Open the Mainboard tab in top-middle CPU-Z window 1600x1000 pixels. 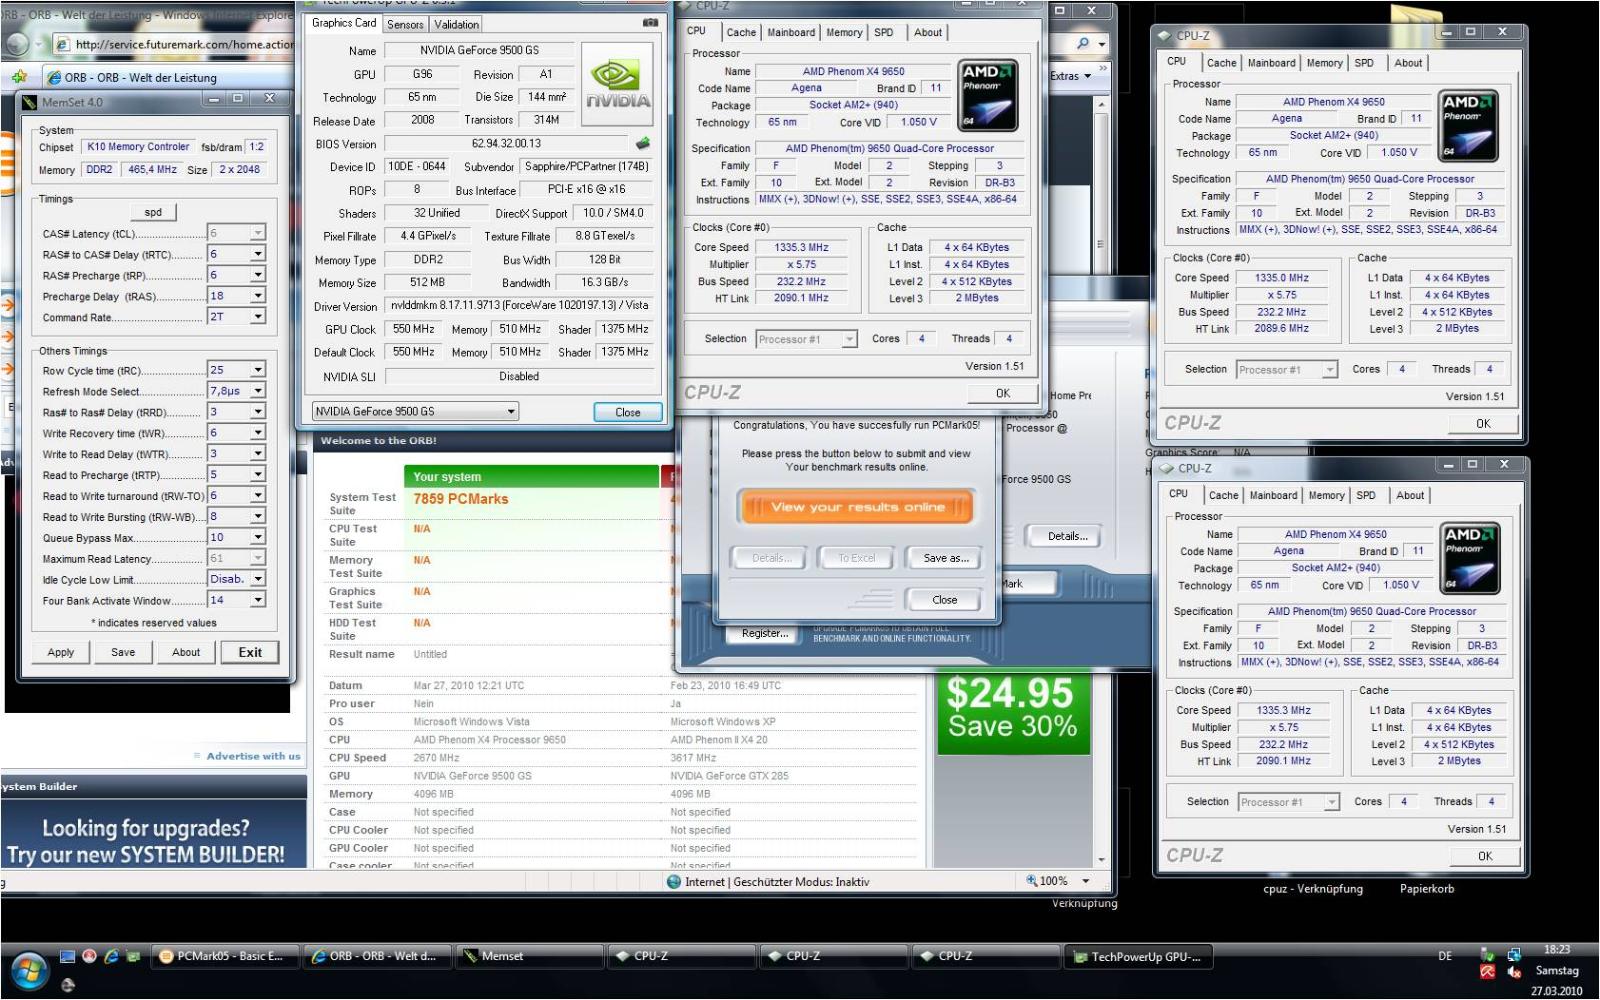(791, 32)
